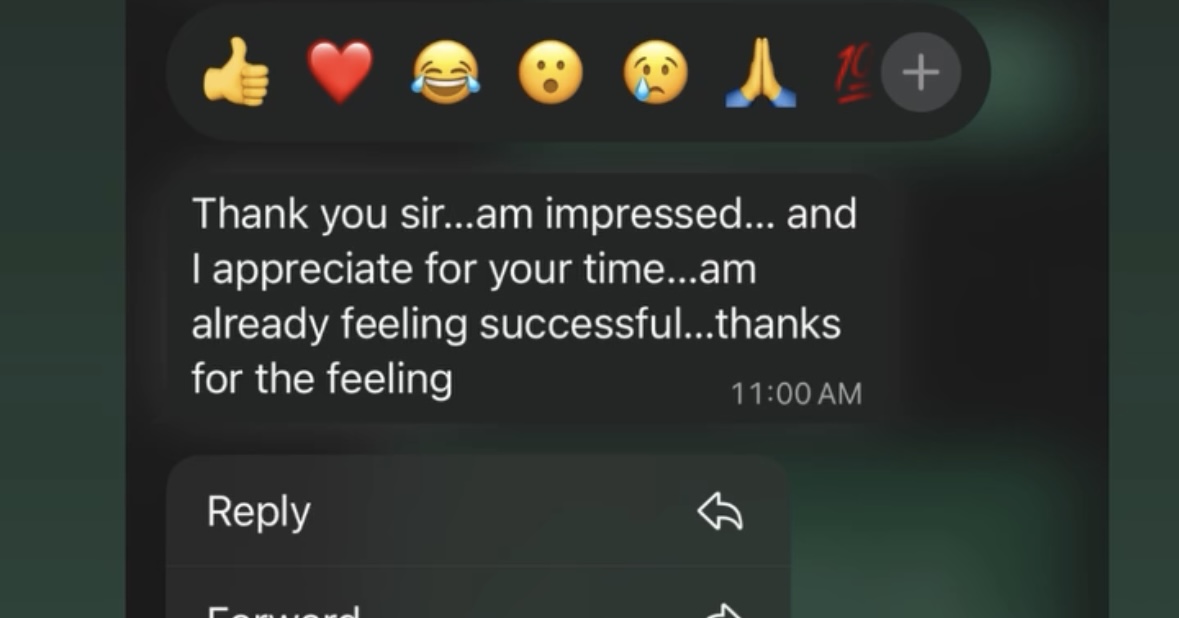
Task: Click the word 'successful' in the message
Action: 578,324
